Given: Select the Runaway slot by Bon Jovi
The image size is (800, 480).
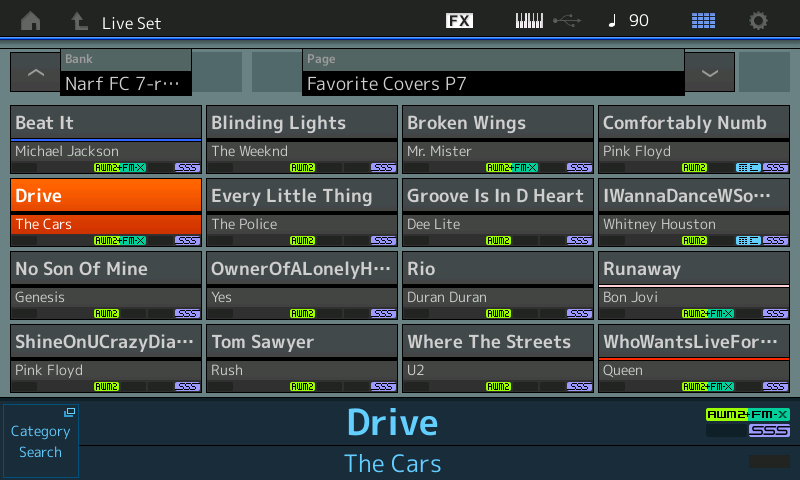Looking at the screenshot, I should (694, 286).
